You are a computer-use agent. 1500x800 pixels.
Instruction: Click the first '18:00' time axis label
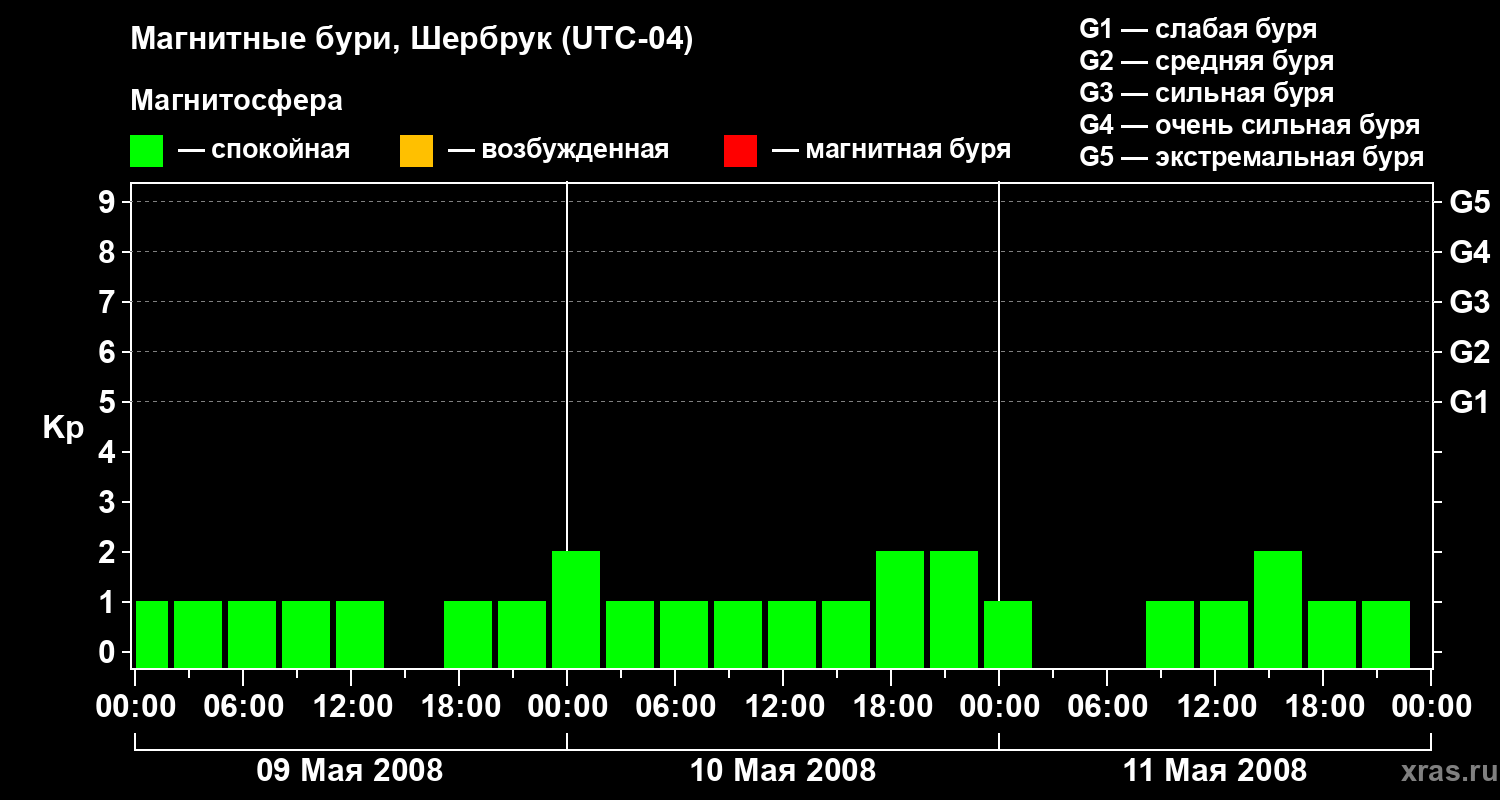[x=462, y=707]
